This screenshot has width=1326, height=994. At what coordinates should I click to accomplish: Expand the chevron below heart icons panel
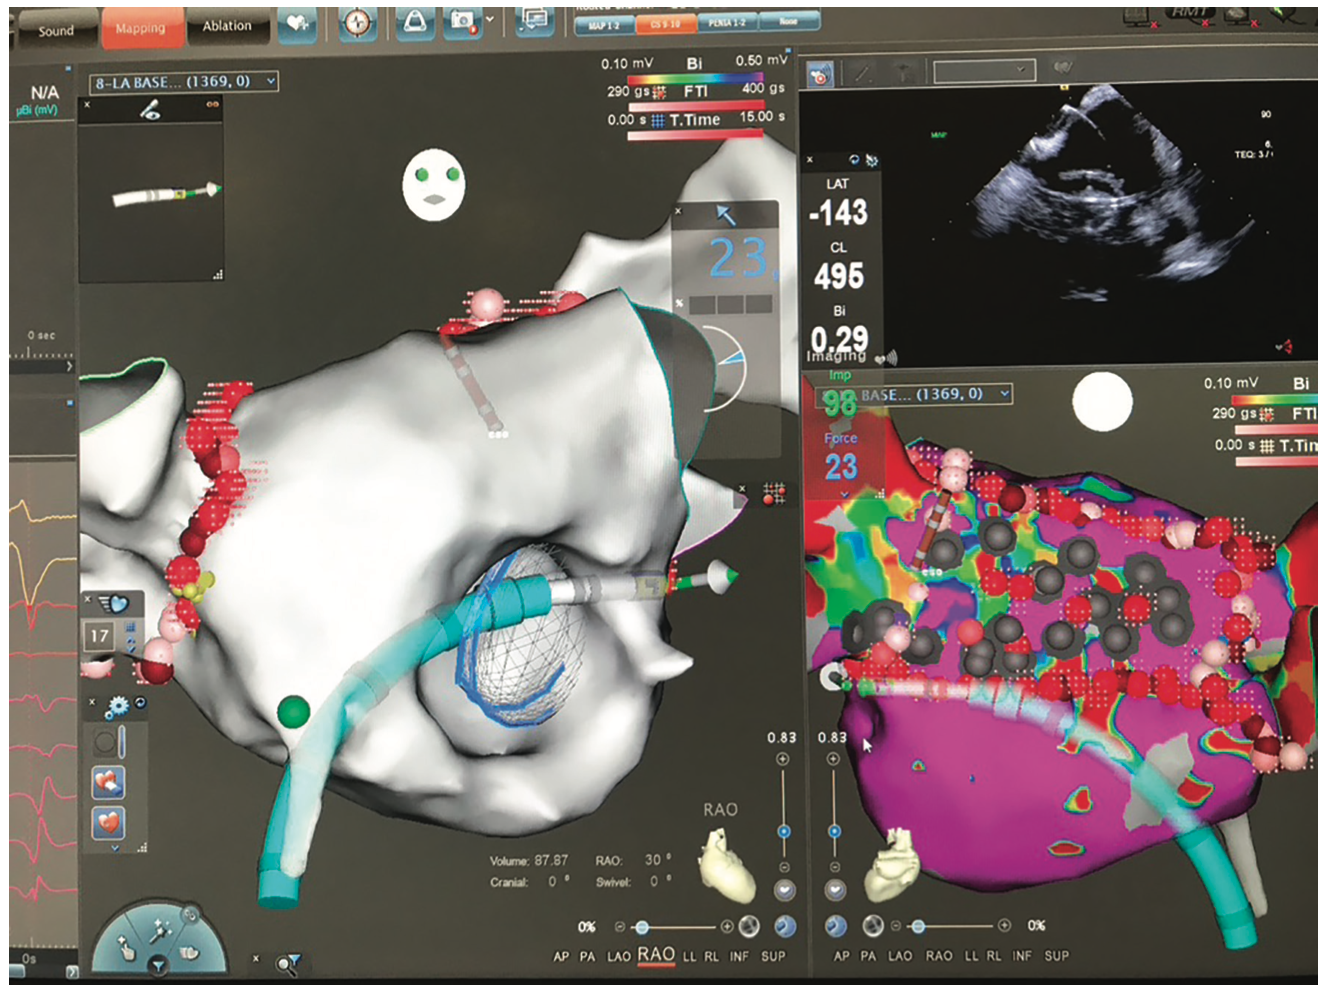(115, 848)
